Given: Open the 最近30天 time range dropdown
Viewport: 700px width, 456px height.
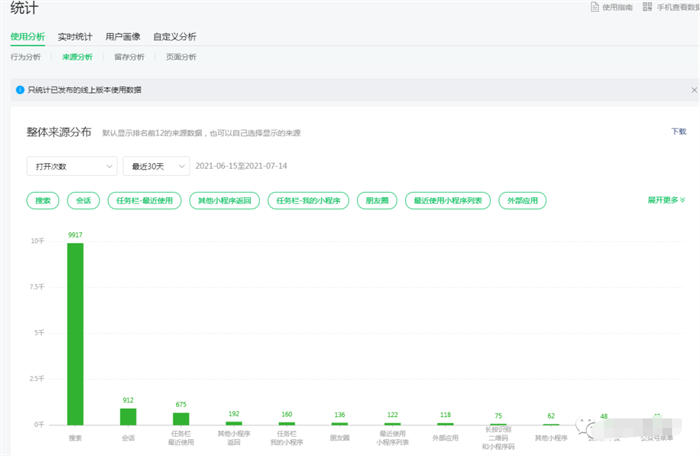Looking at the screenshot, I should point(155,166).
